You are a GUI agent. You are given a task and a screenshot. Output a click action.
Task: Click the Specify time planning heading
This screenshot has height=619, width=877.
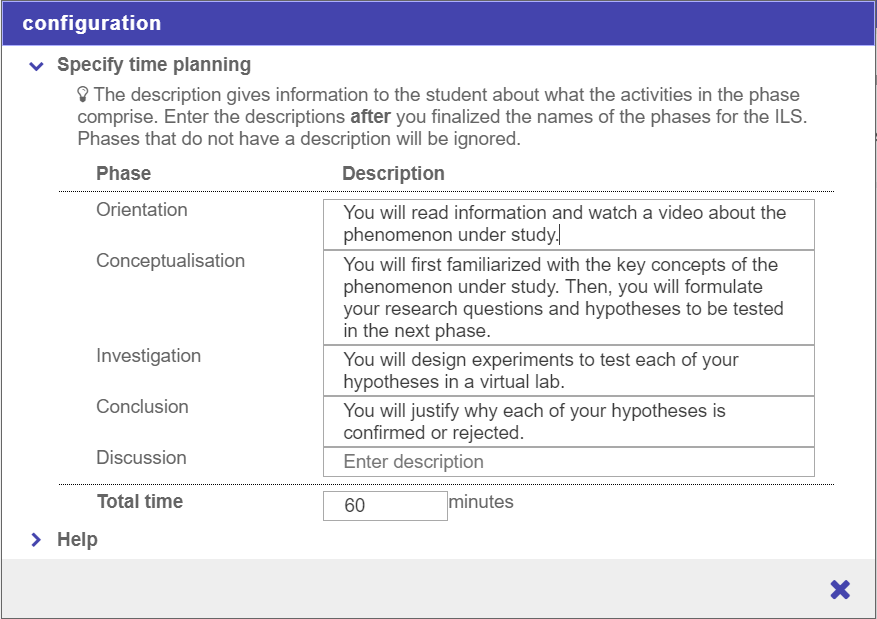(154, 65)
